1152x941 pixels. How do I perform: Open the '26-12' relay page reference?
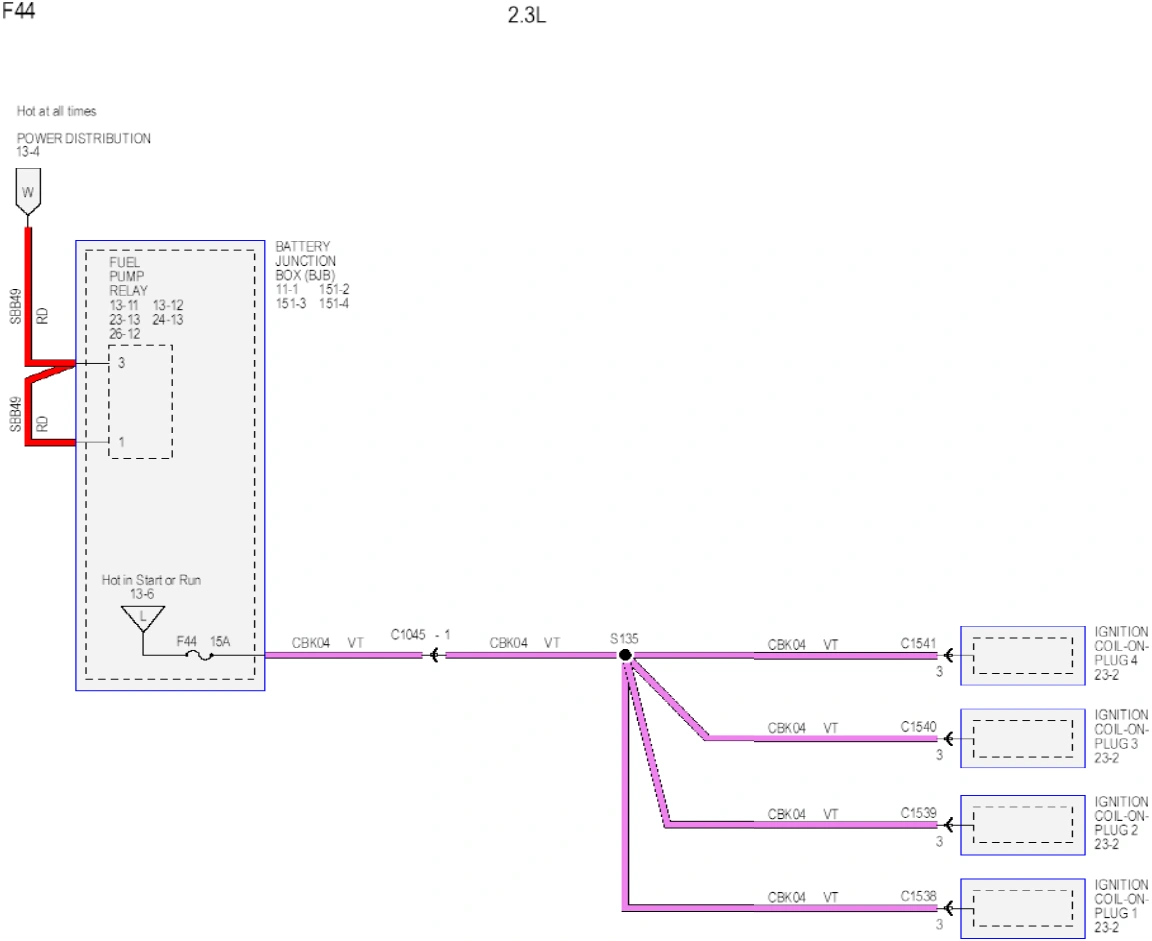tap(125, 334)
